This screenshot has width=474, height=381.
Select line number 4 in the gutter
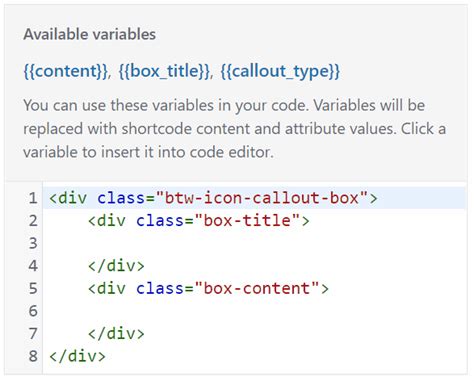[x=33, y=266]
